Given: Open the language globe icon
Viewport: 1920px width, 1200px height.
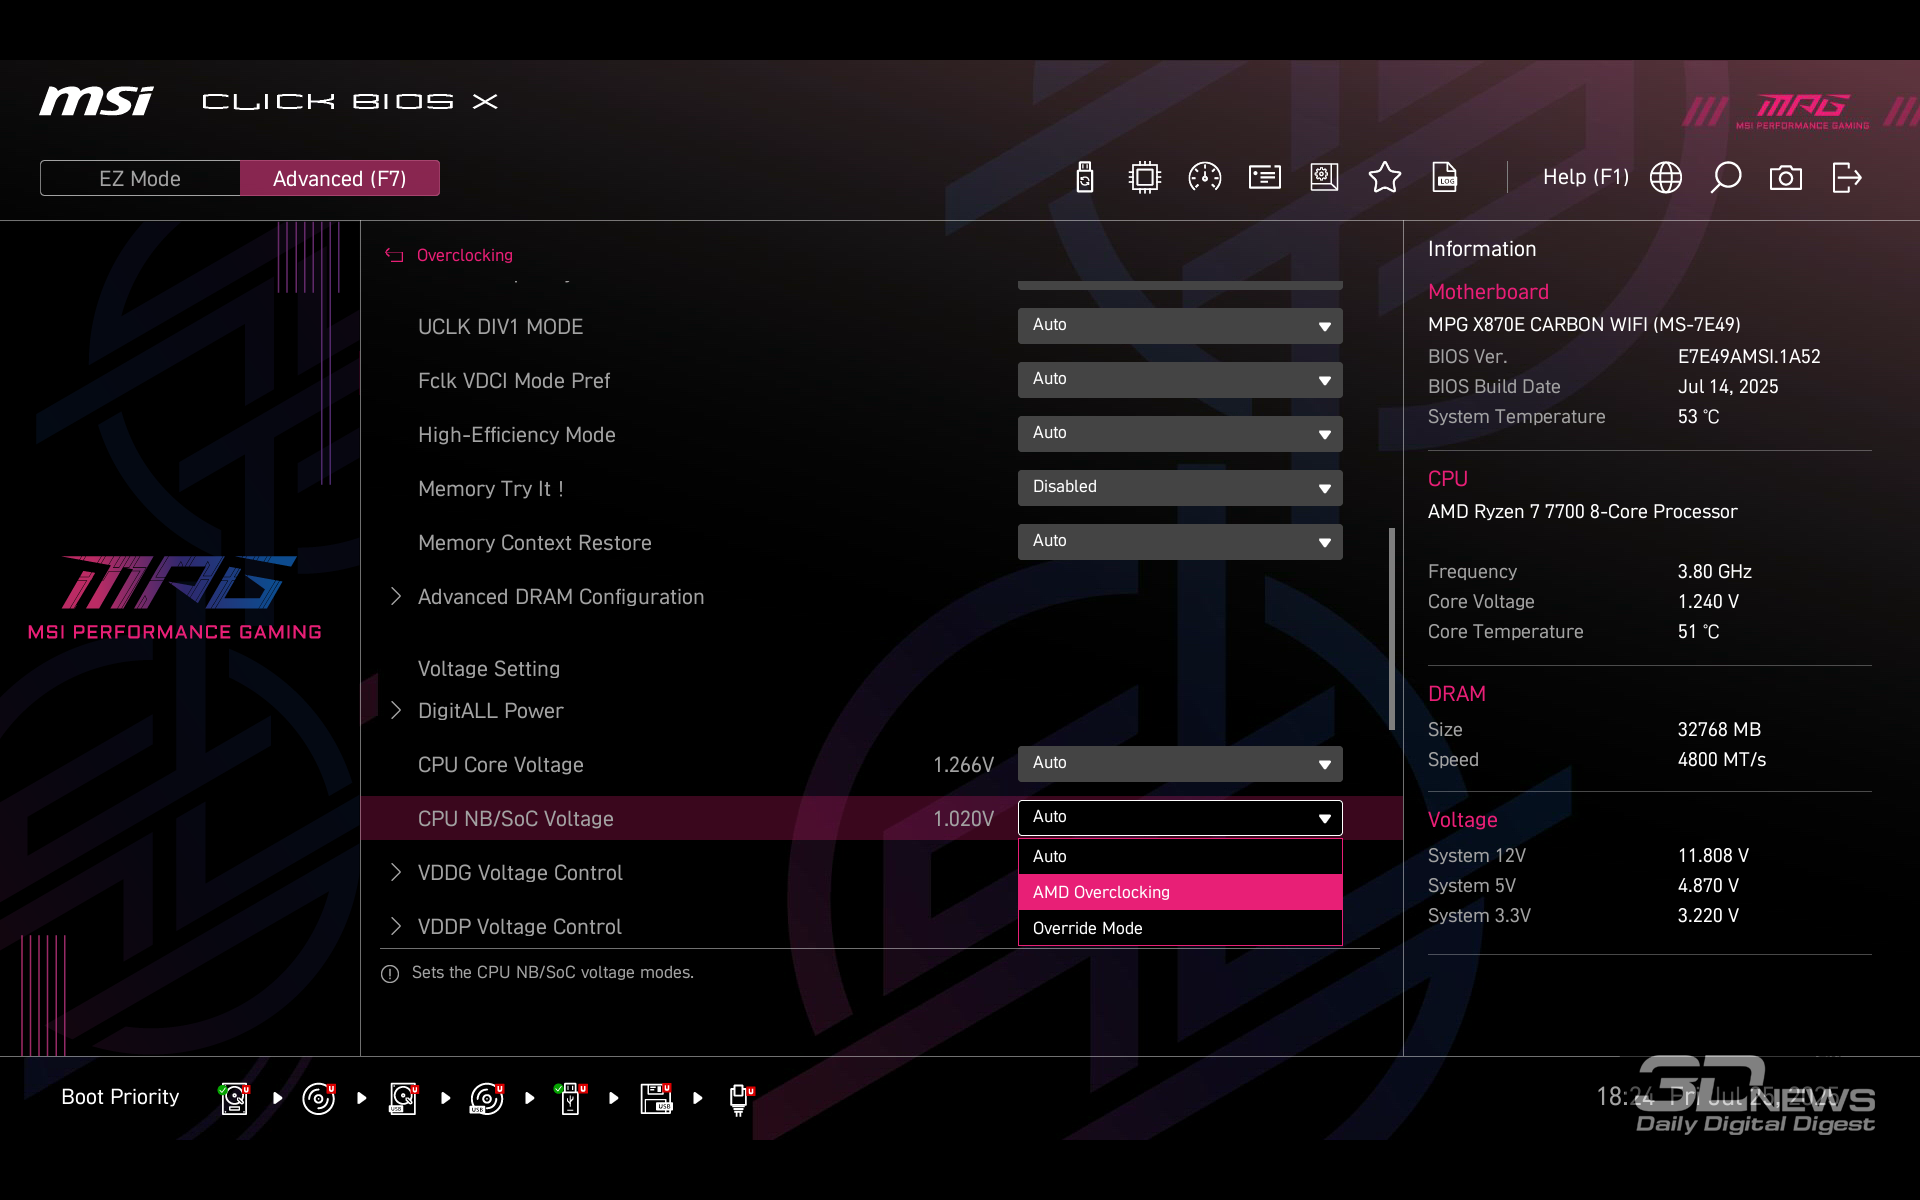Looking at the screenshot, I should pos(1666,178).
